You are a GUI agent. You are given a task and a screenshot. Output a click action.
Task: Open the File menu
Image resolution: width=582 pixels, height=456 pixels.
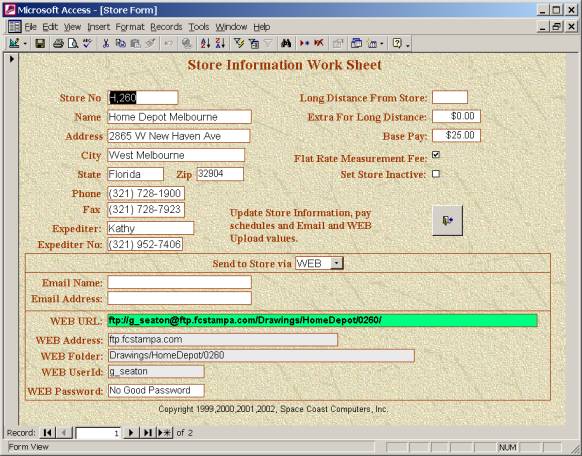coord(30,27)
